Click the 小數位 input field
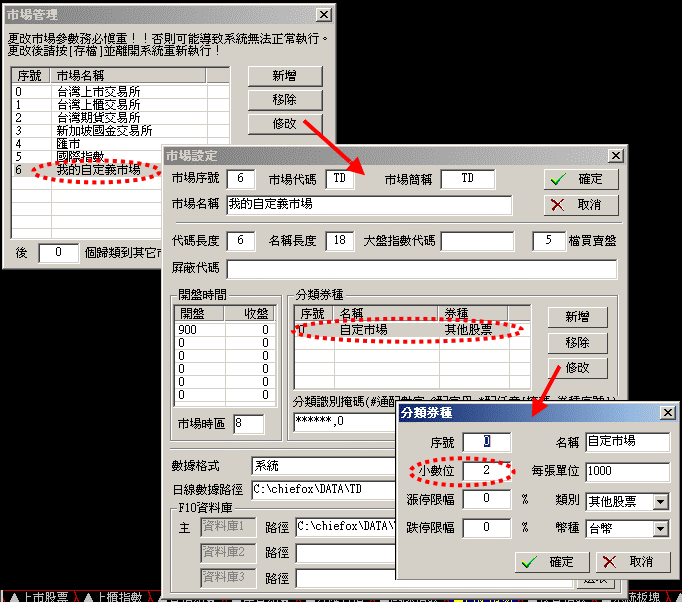 point(487,471)
